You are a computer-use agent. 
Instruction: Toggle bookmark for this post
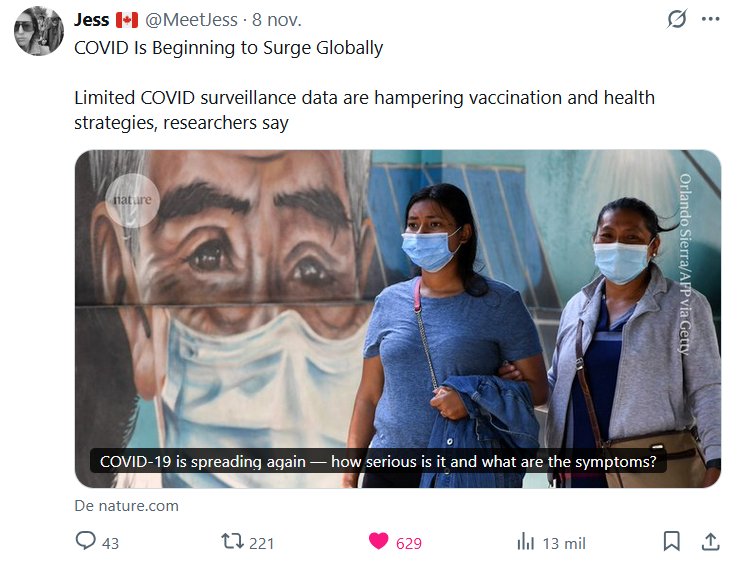tap(672, 542)
